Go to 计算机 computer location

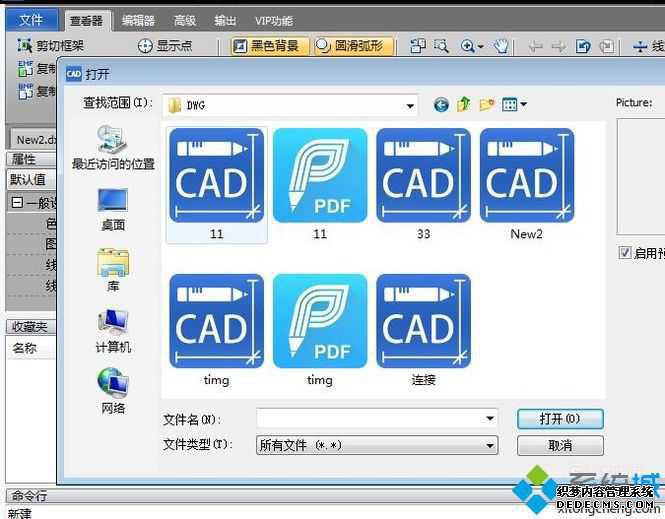coord(113,331)
